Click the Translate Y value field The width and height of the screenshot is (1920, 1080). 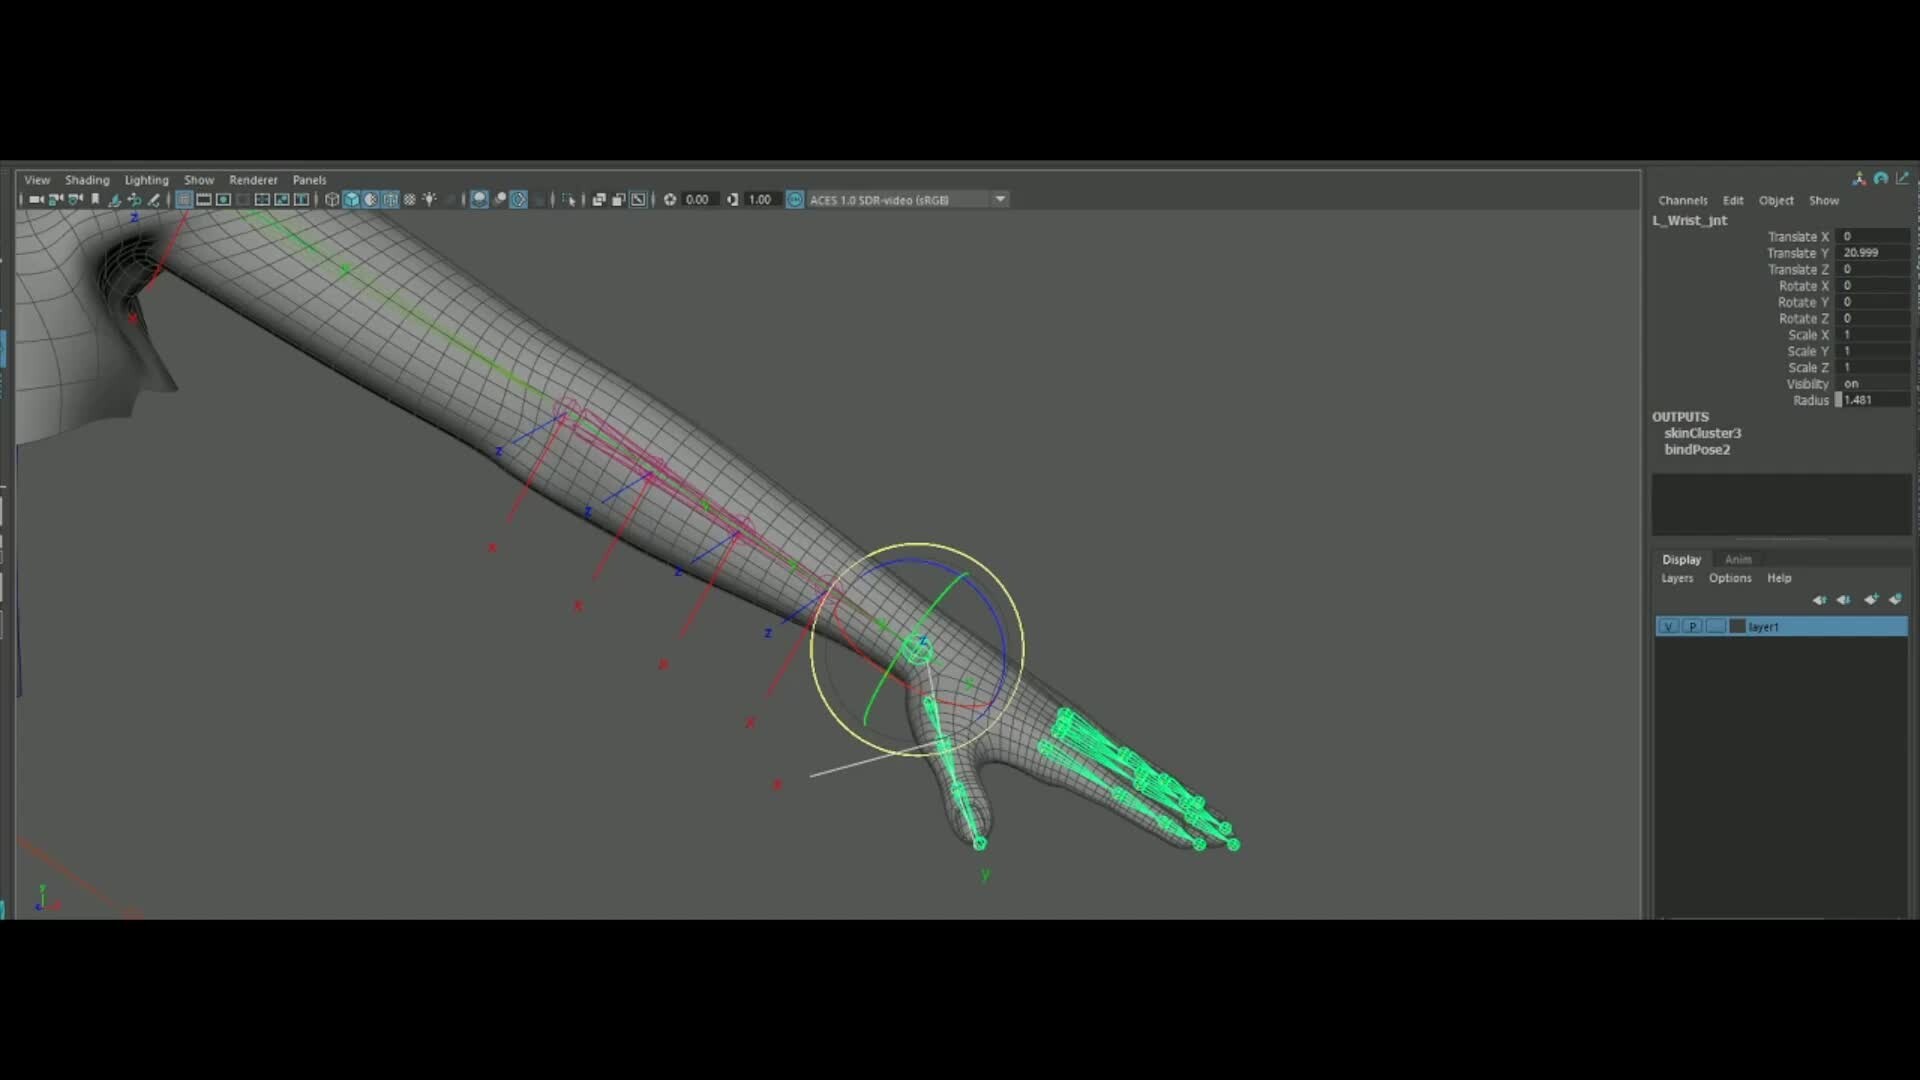pyautogui.click(x=1871, y=252)
